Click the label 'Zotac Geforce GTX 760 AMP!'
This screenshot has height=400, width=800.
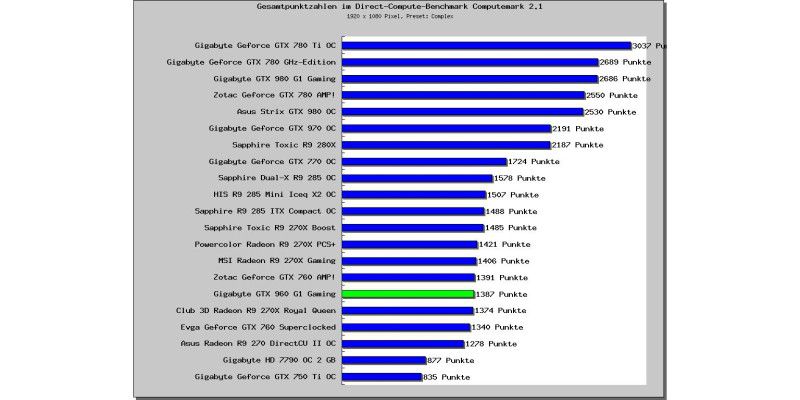coord(274,277)
